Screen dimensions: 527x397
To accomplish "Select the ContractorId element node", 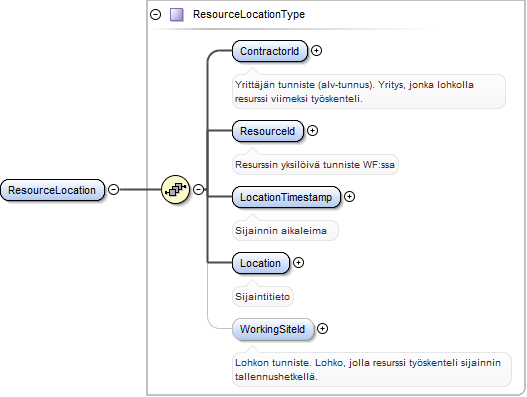I will tap(270, 51).
